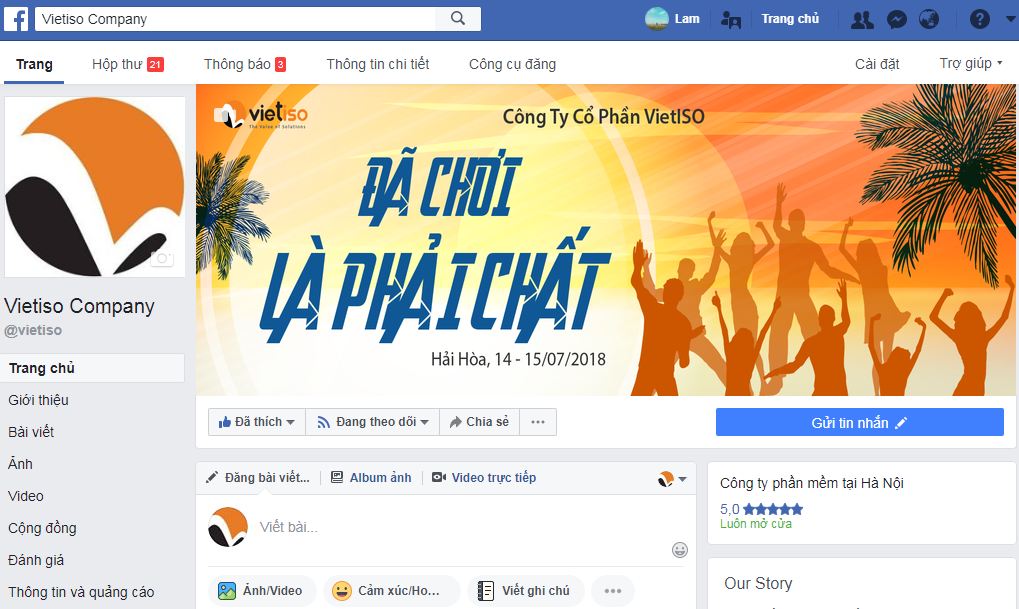This screenshot has height=609, width=1019.
Task: Click the help question mark icon
Action: point(979,19)
